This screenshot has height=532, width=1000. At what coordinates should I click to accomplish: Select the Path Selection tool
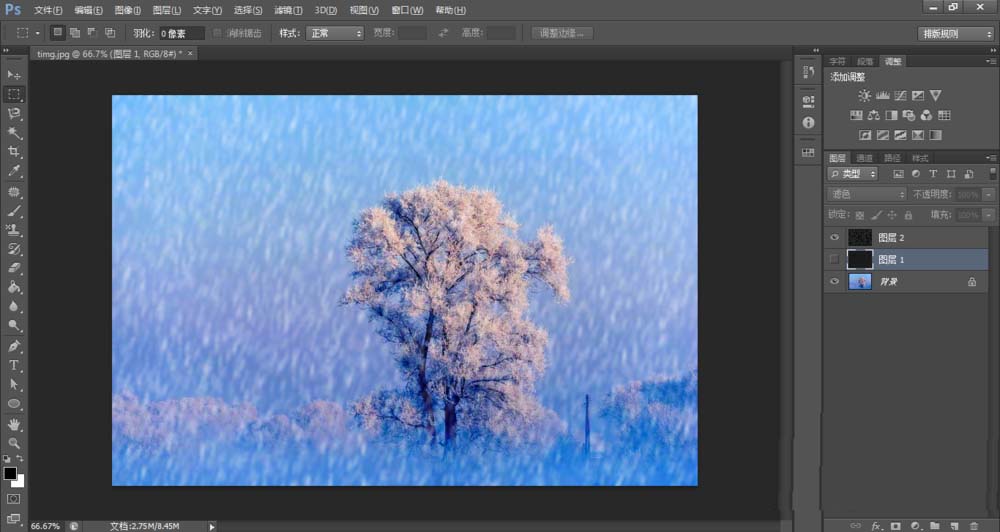14,385
